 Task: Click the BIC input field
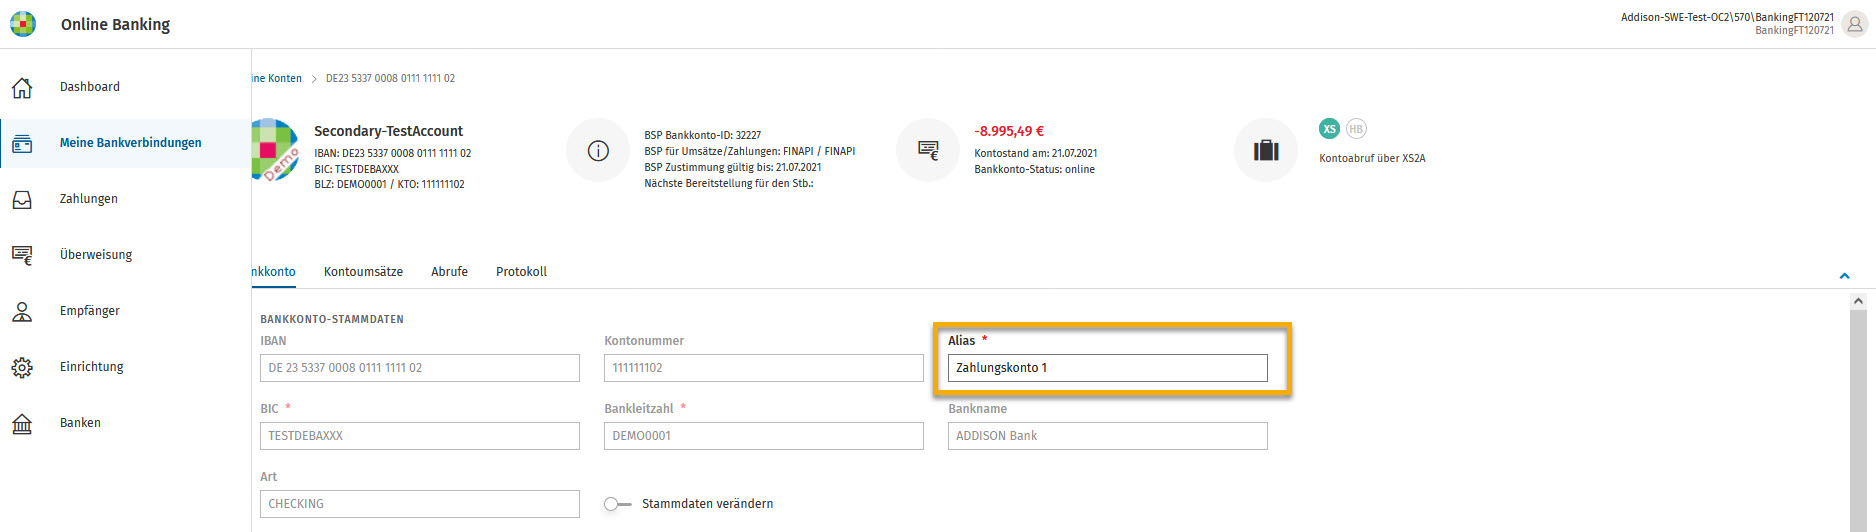click(x=420, y=436)
